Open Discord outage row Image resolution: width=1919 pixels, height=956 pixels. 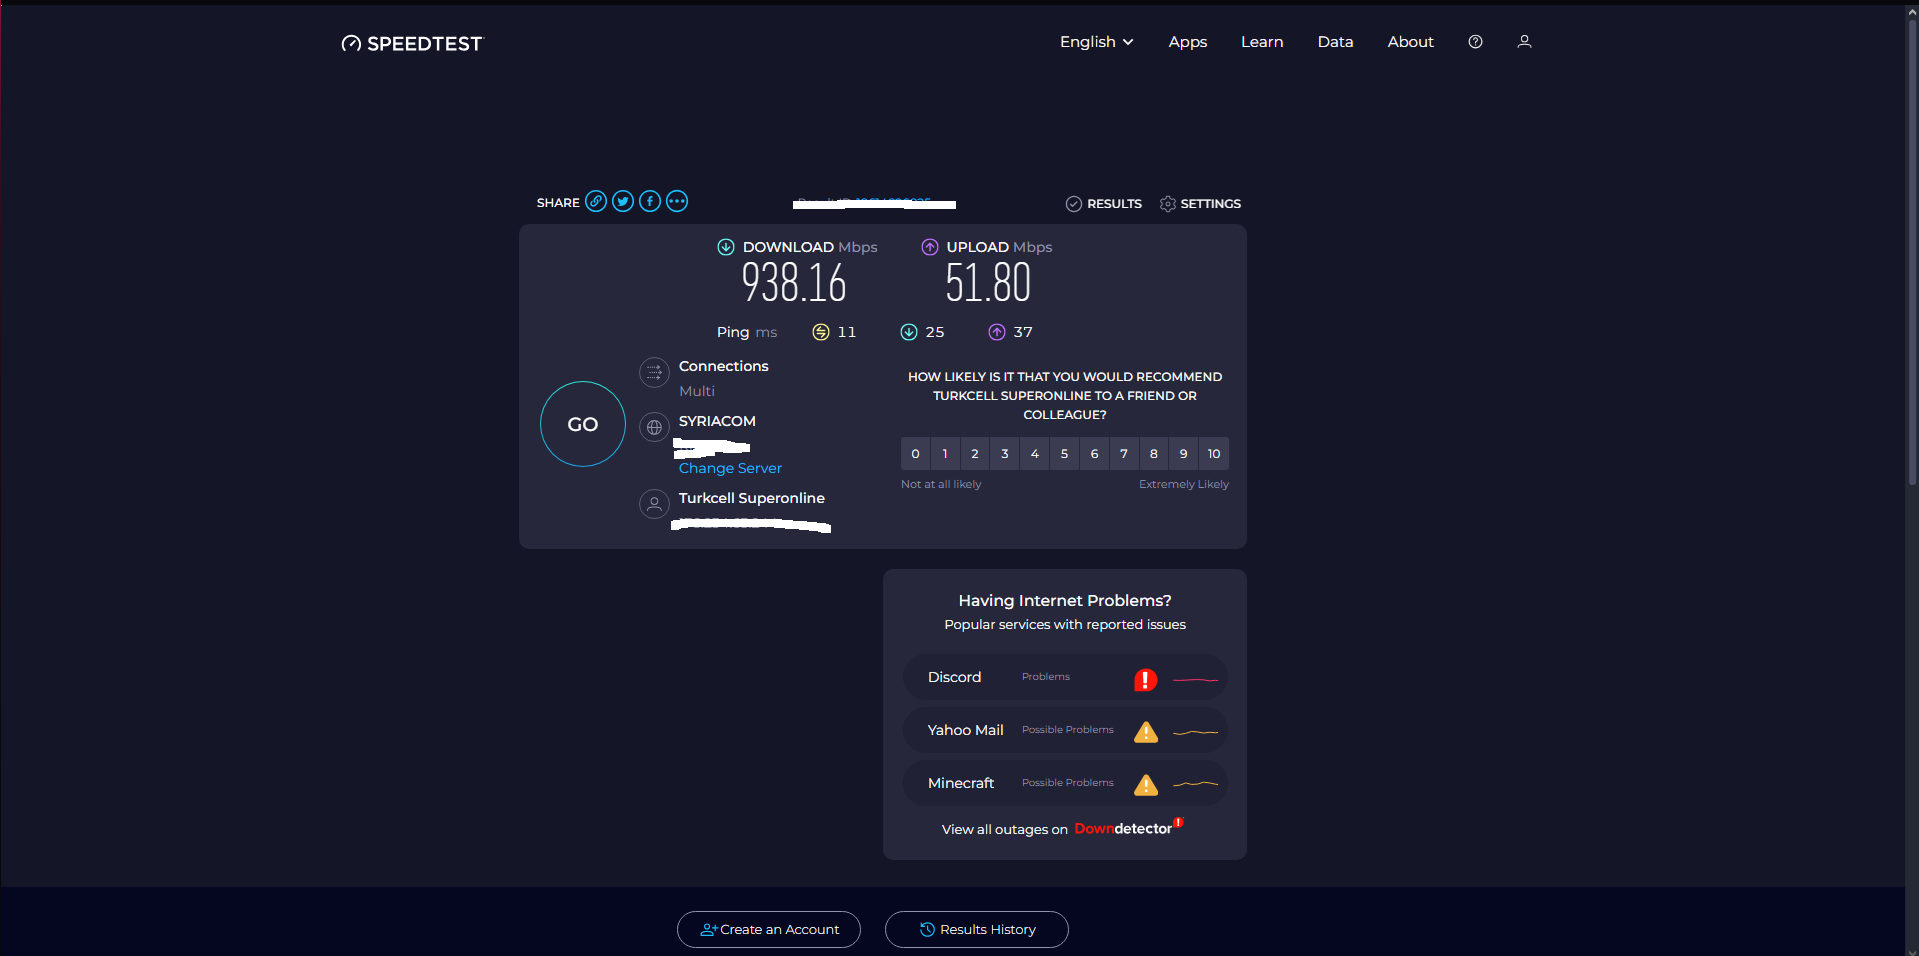[1065, 677]
